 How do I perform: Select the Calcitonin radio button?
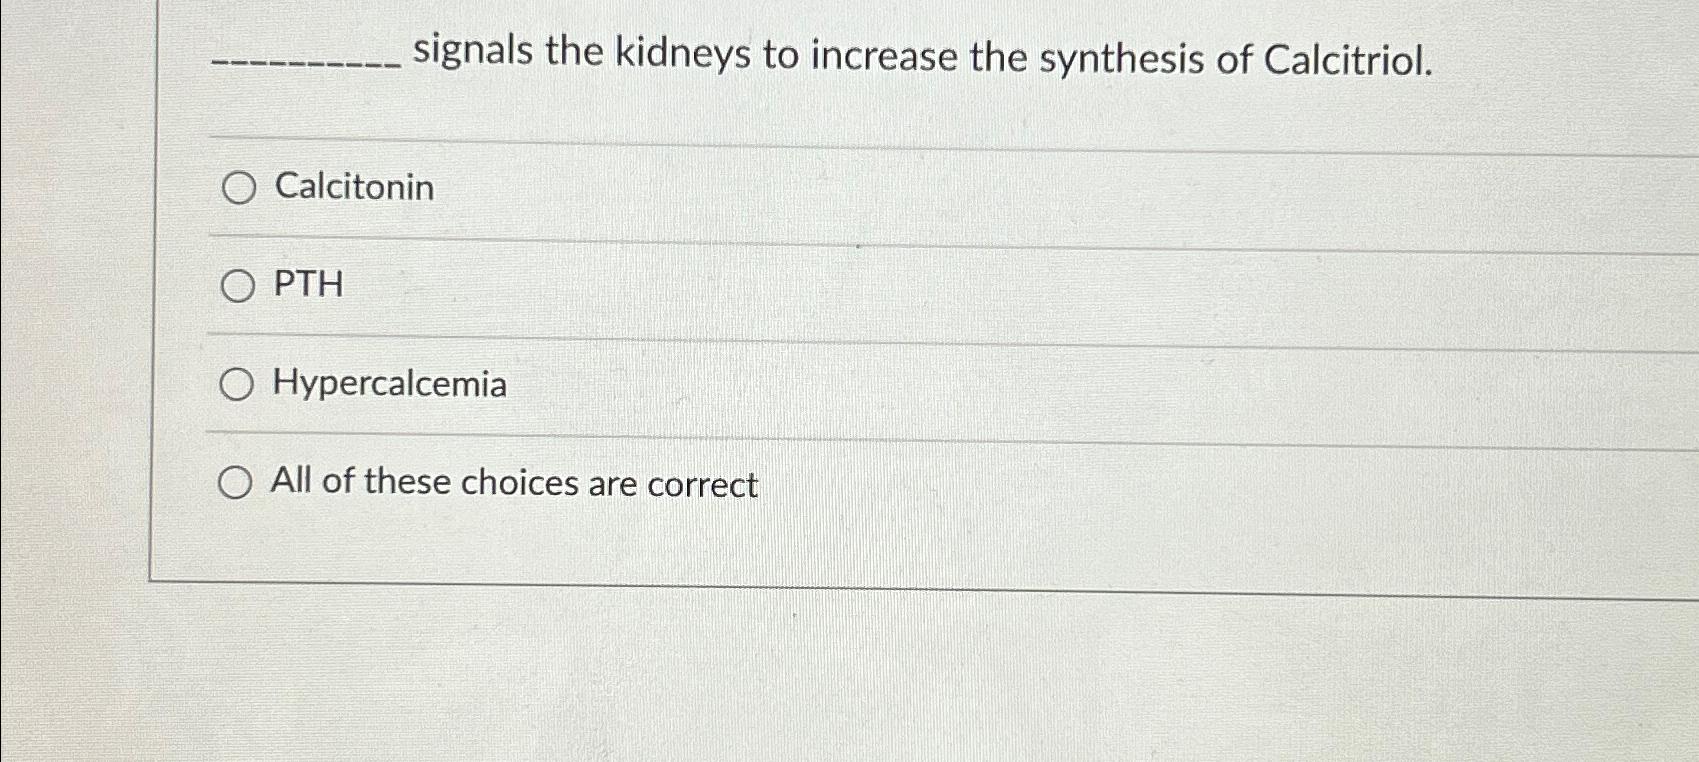tap(237, 188)
